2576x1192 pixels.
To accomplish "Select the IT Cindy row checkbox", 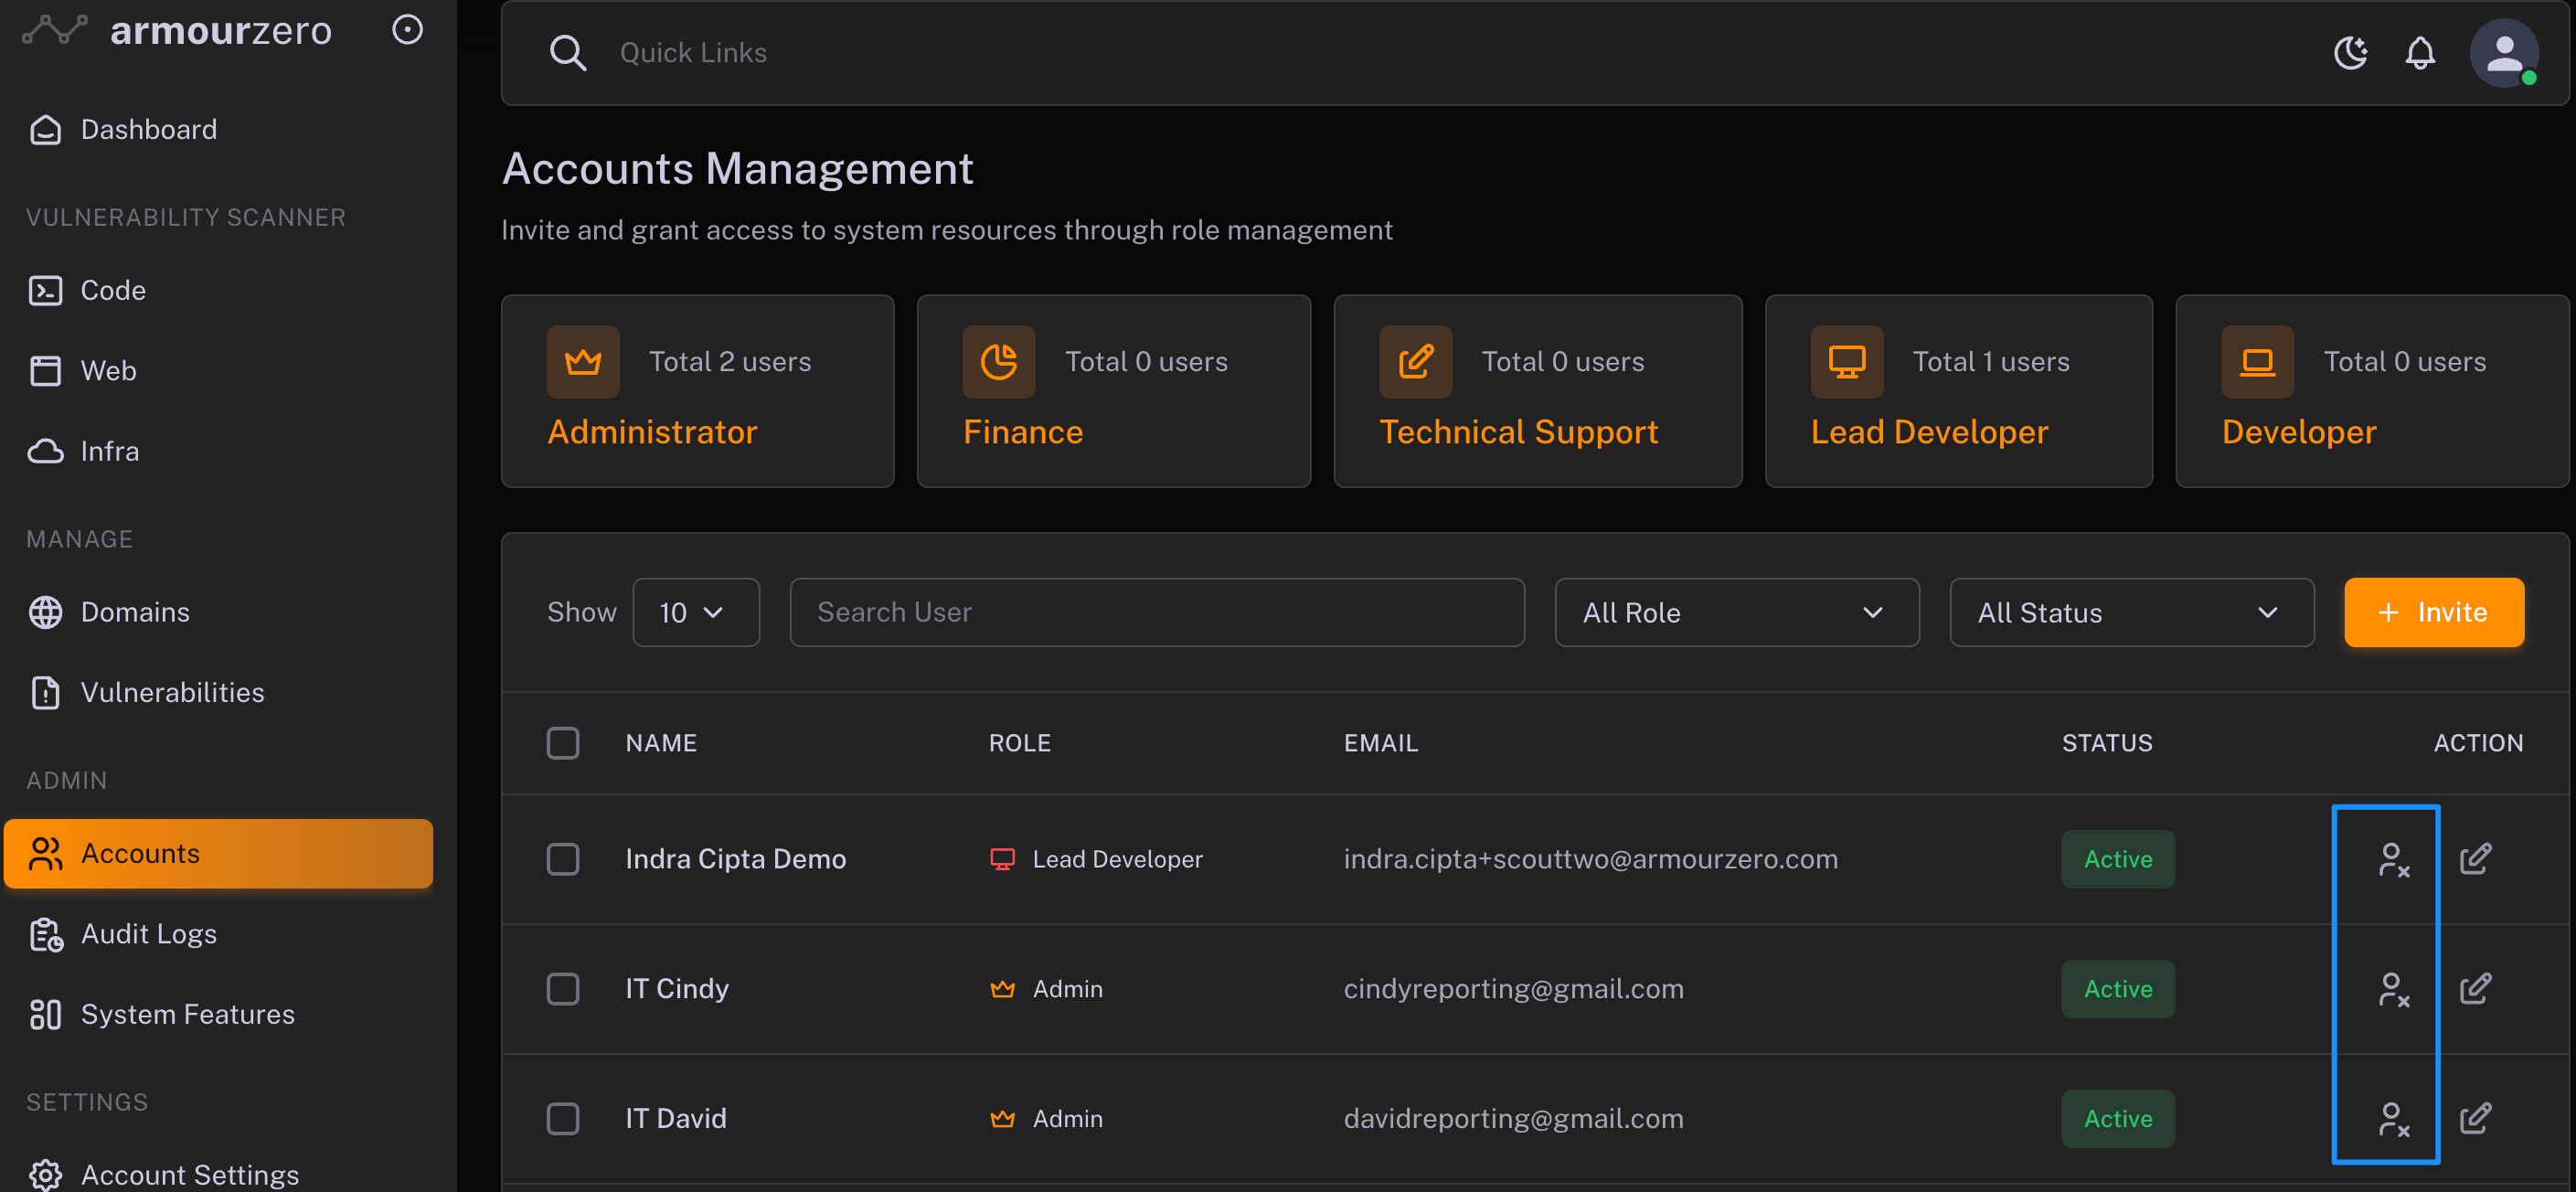I will click(x=563, y=988).
